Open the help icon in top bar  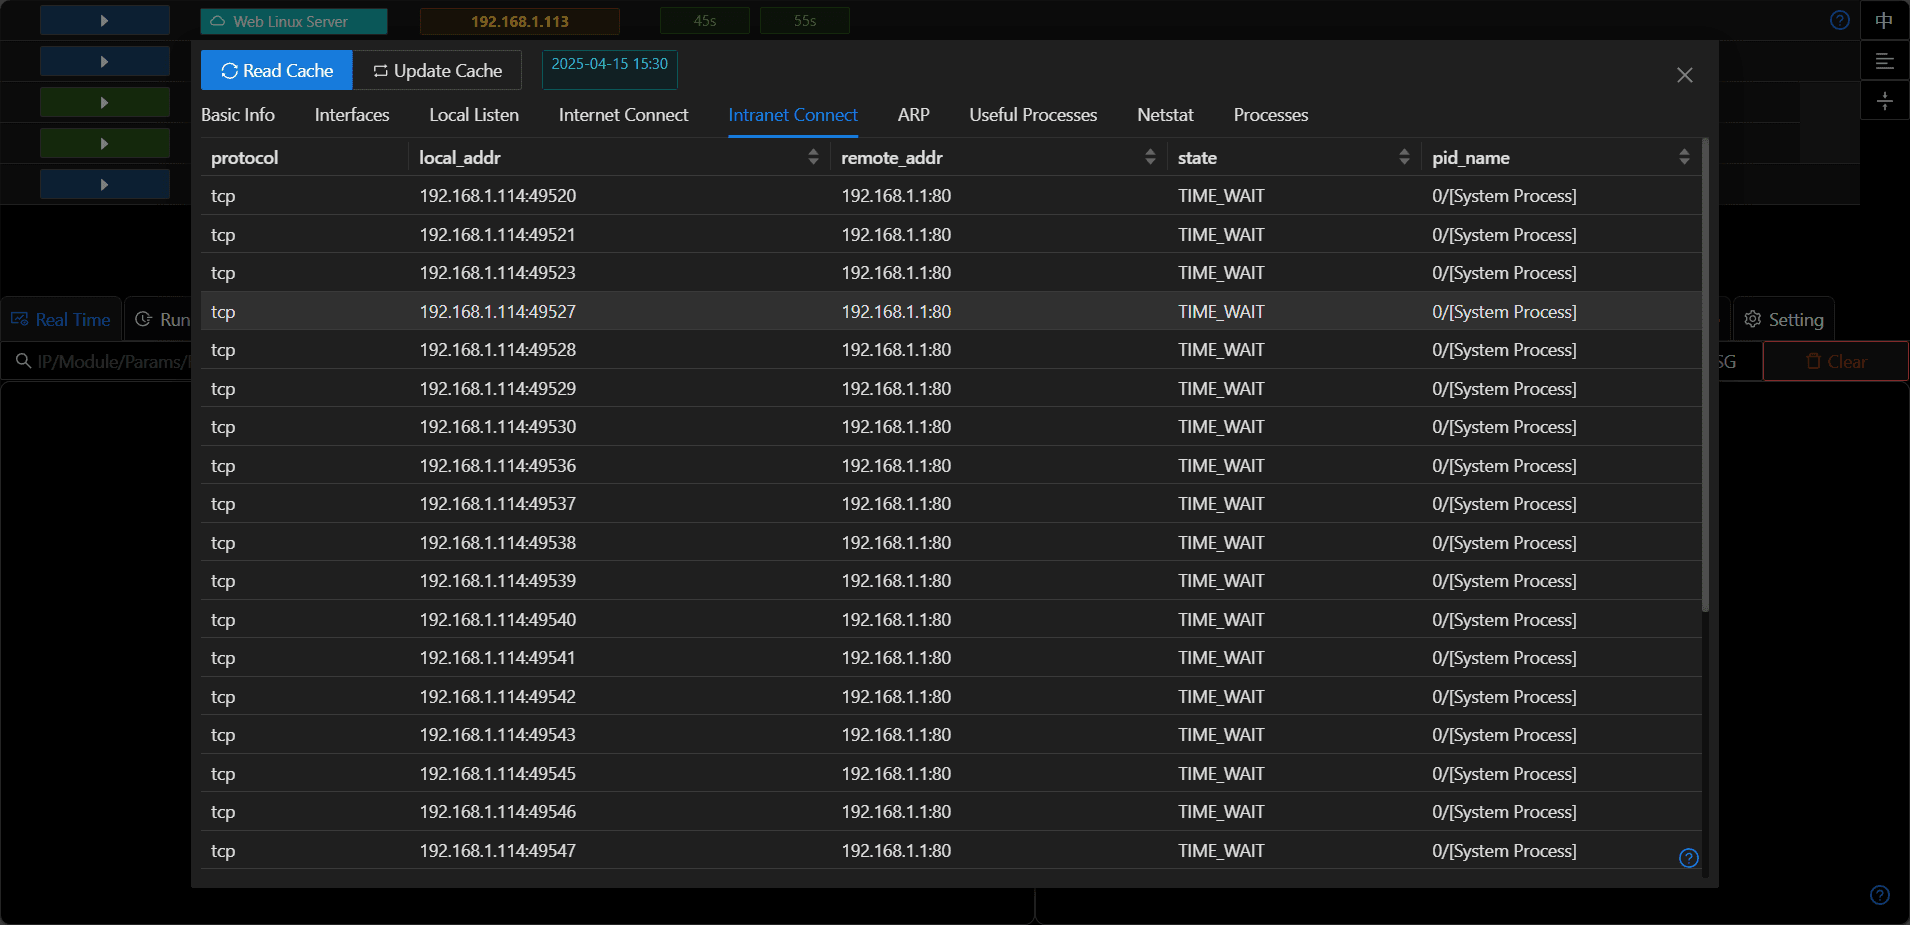(x=1840, y=20)
